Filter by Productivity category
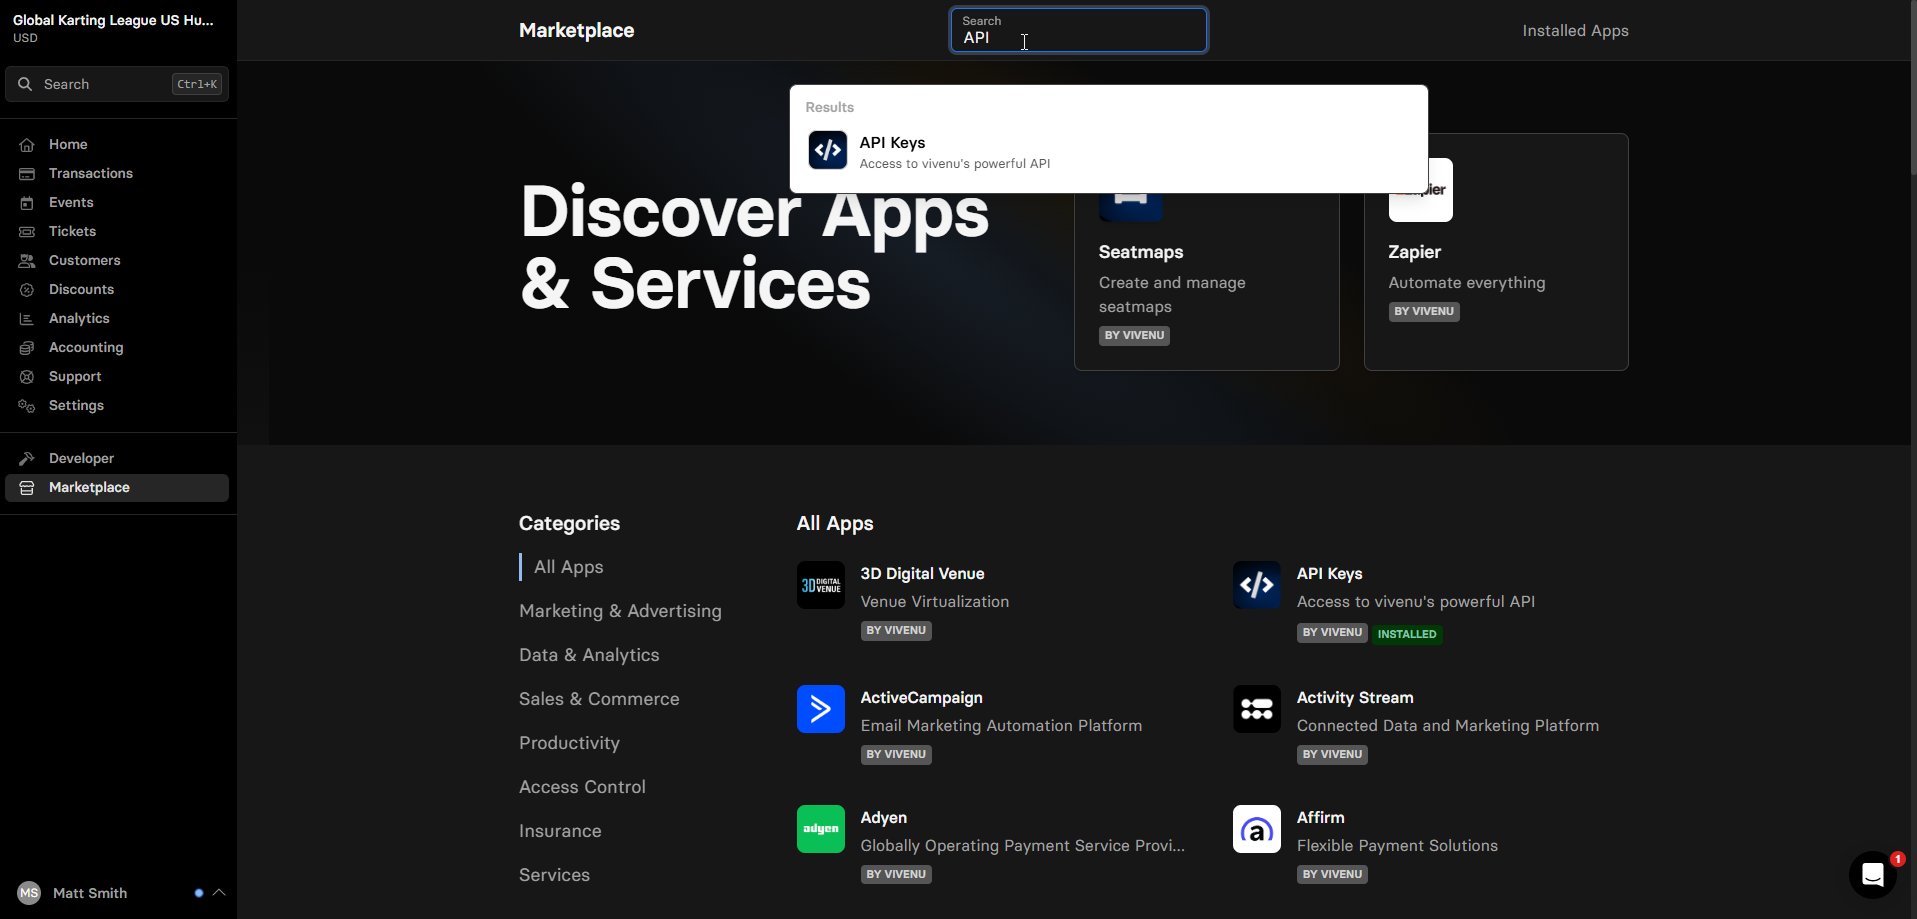The image size is (1917, 919). coord(569,743)
